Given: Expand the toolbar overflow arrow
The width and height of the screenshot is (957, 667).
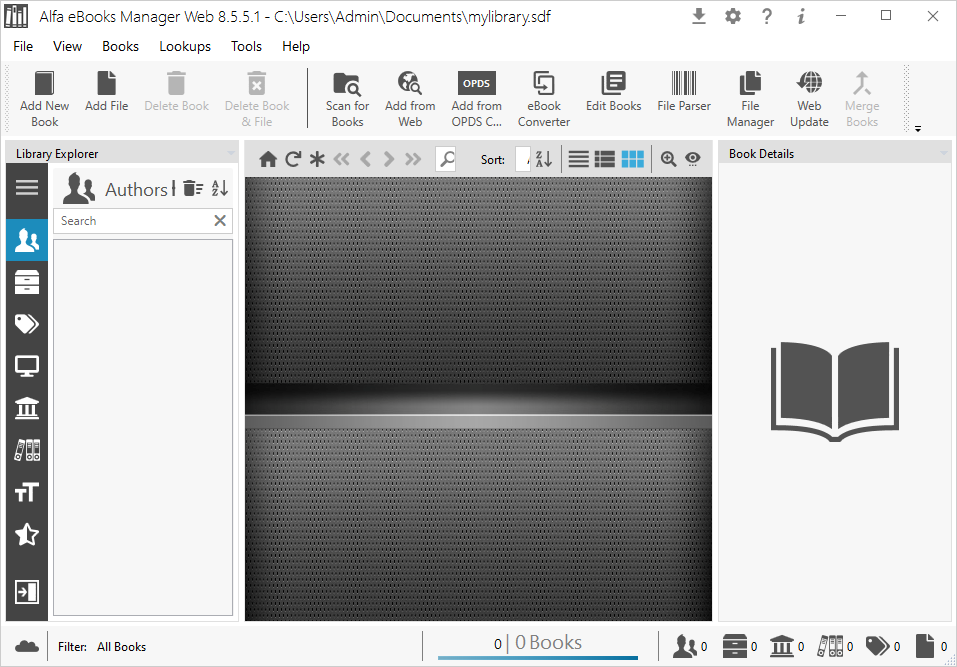Looking at the screenshot, I should (x=917, y=128).
